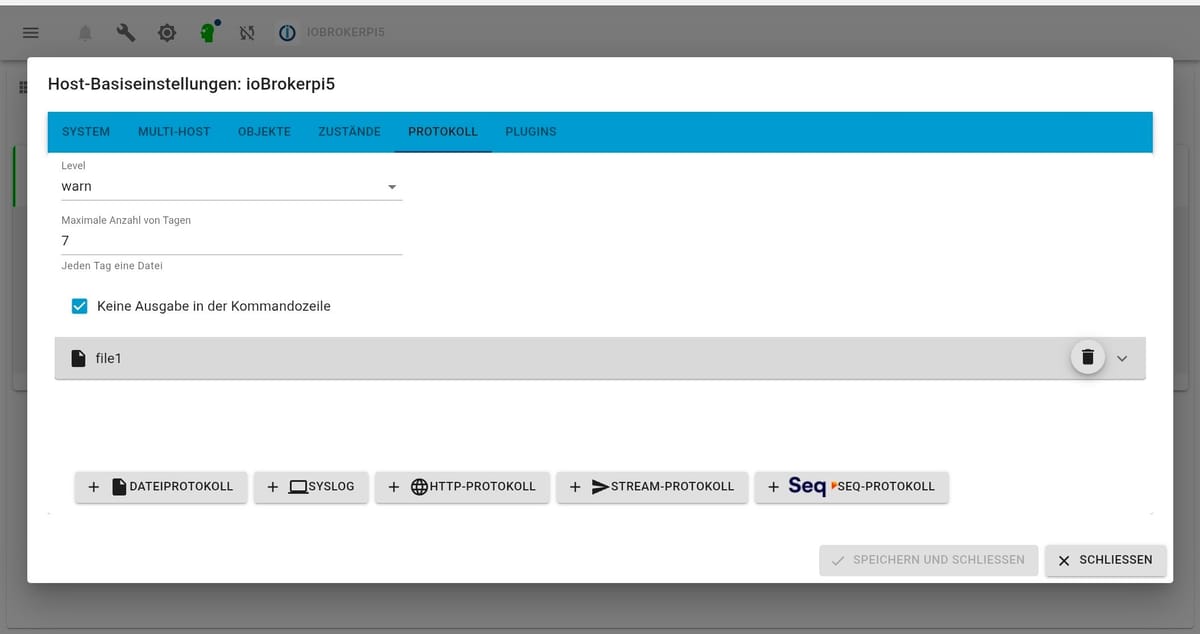Add a STREAM-PROTOKOLL entry

(x=652, y=487)
